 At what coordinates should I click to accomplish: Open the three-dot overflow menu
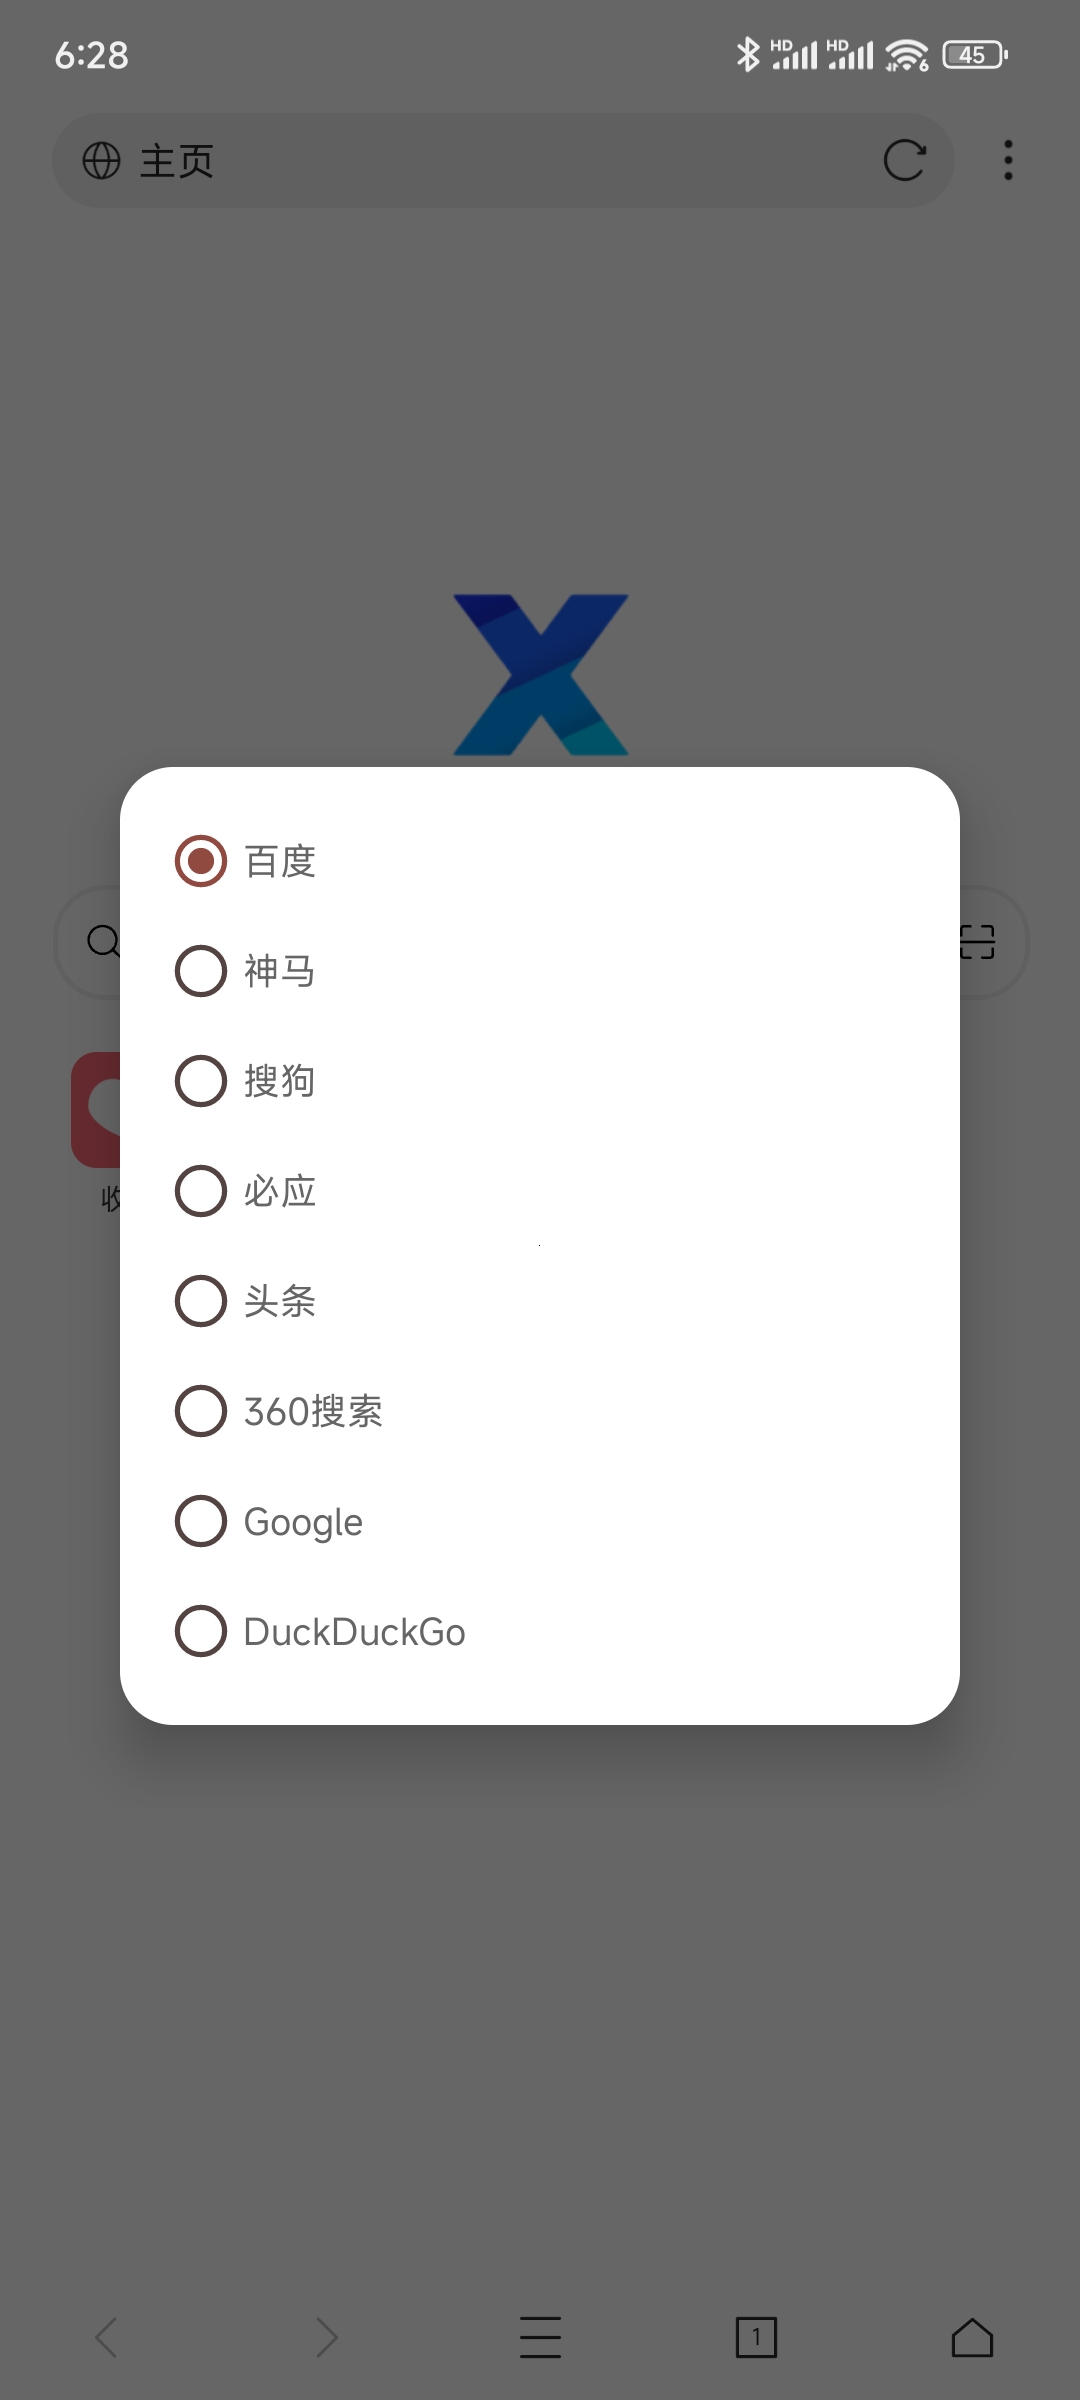(x=1008, y=160)
